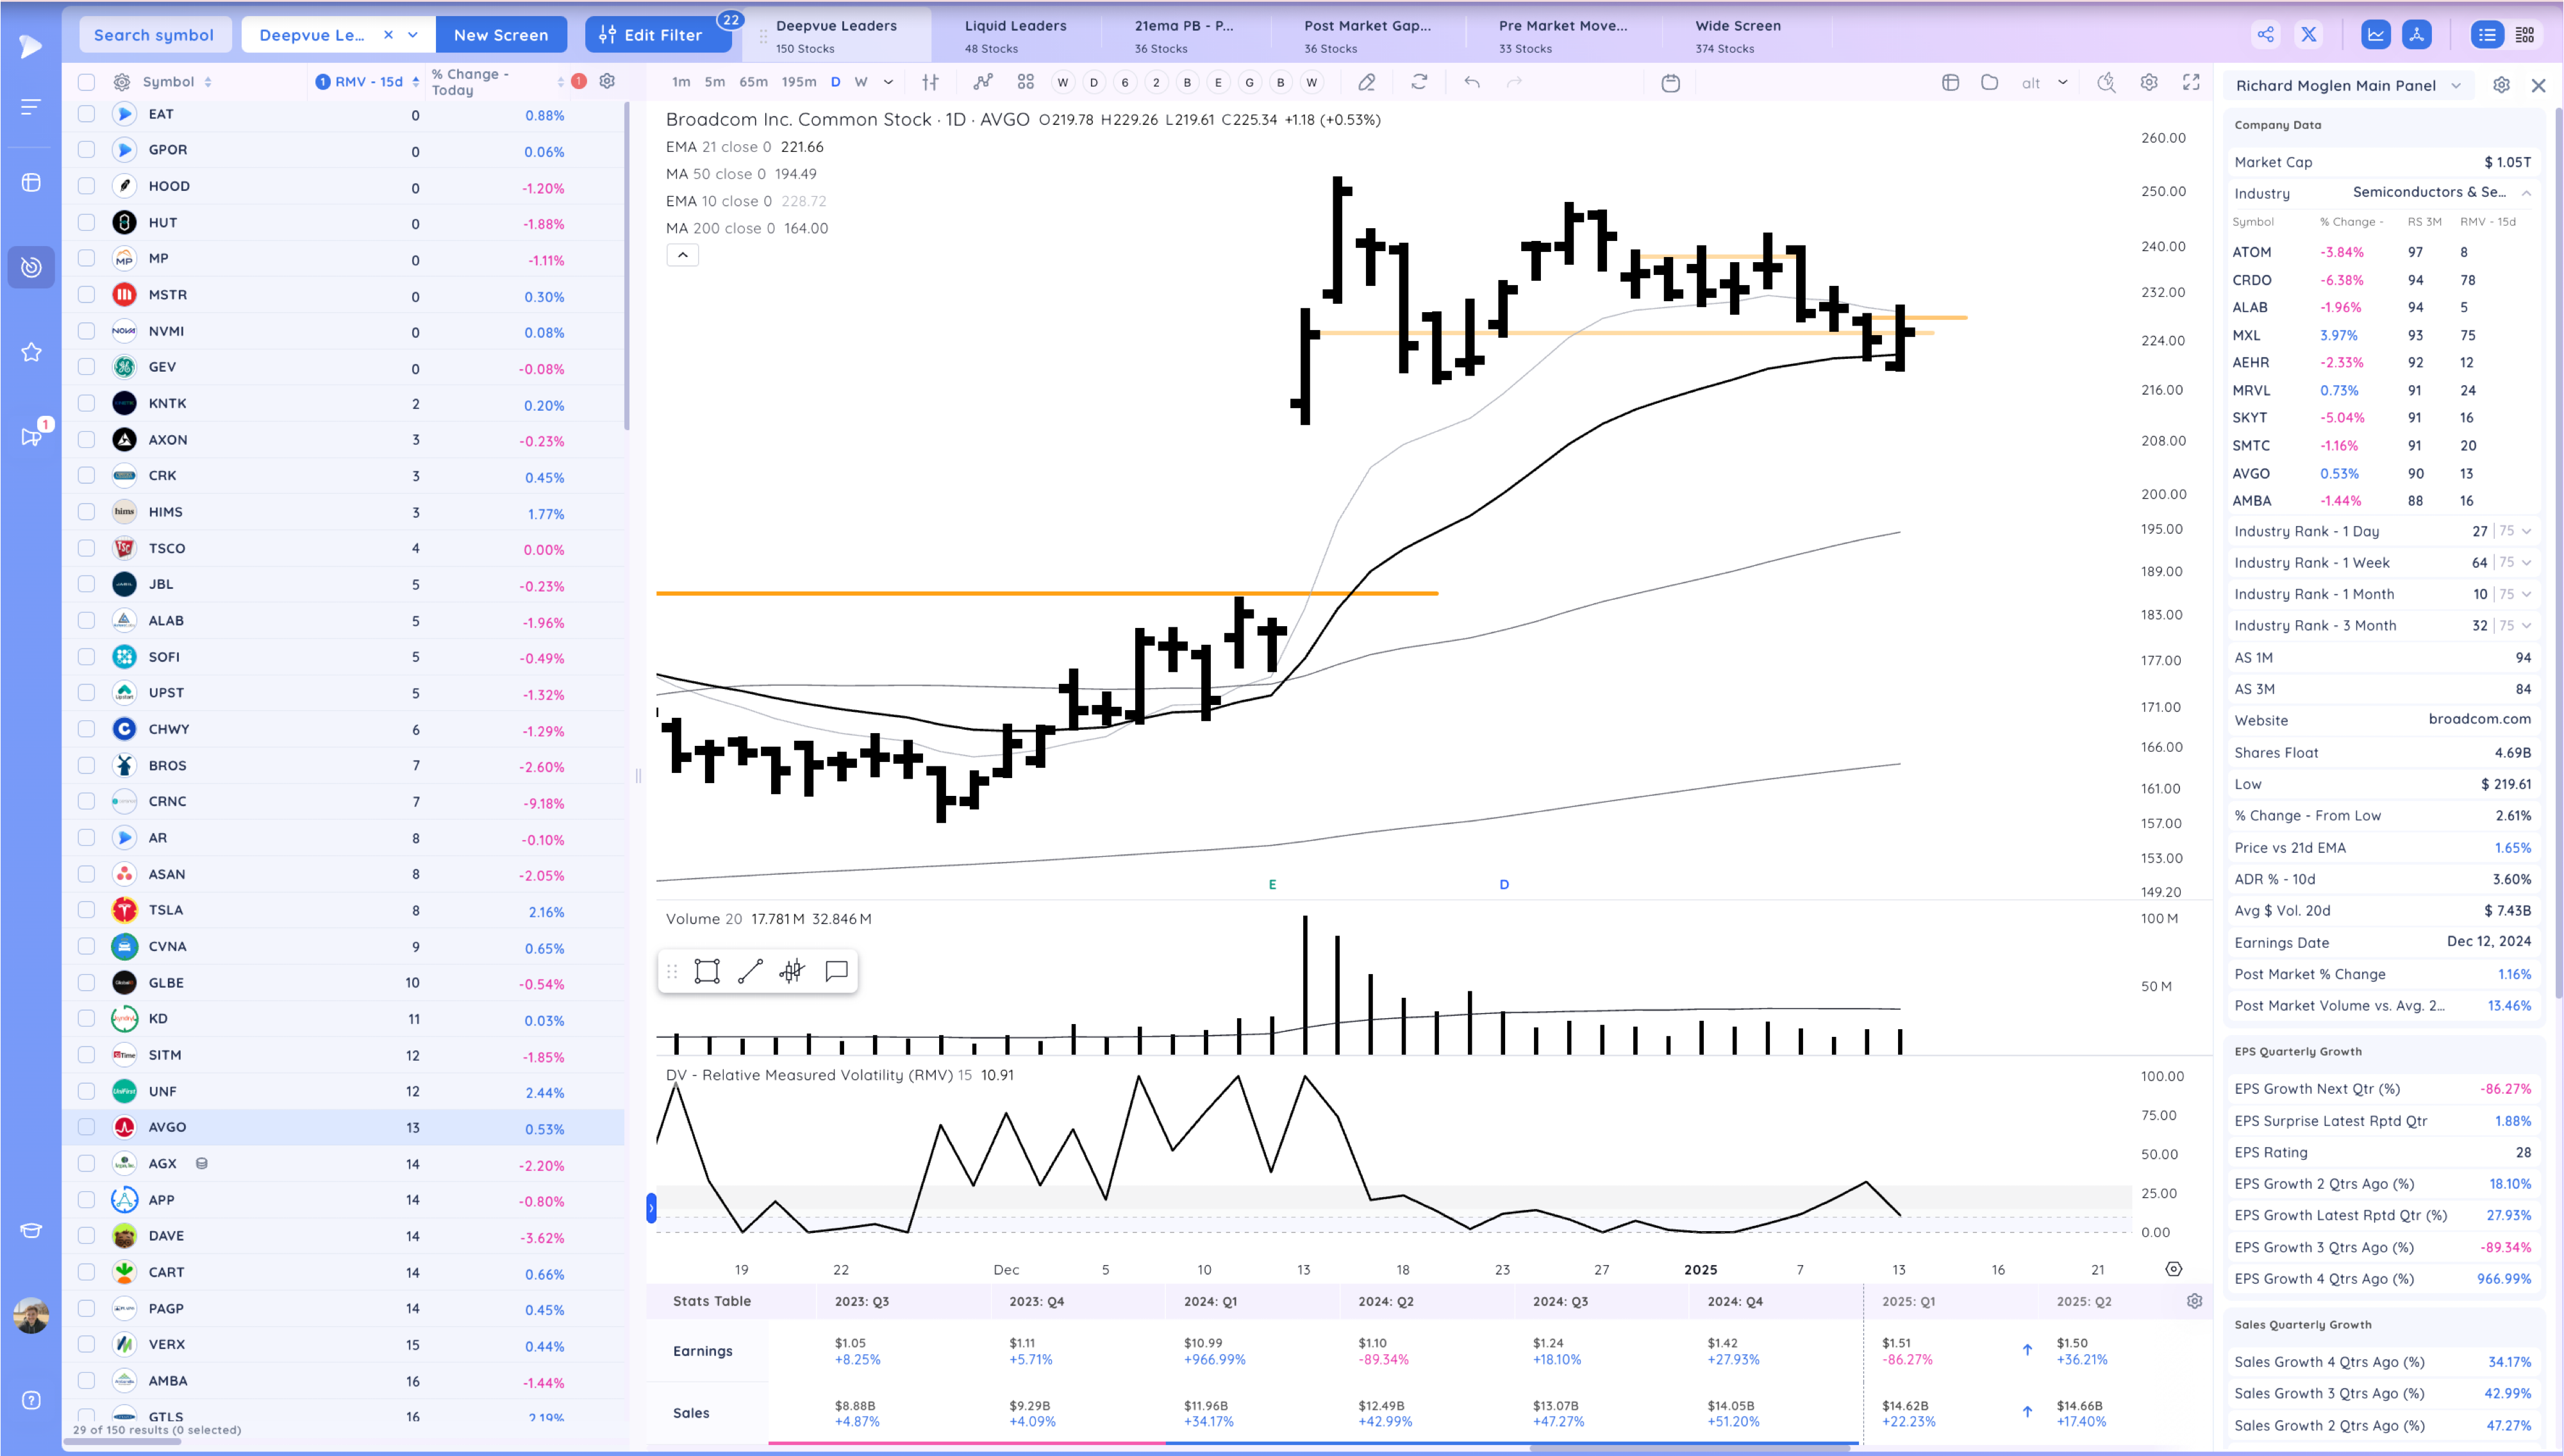Tick the select-all checkbox in the screener header

click(x=86, y=82)
